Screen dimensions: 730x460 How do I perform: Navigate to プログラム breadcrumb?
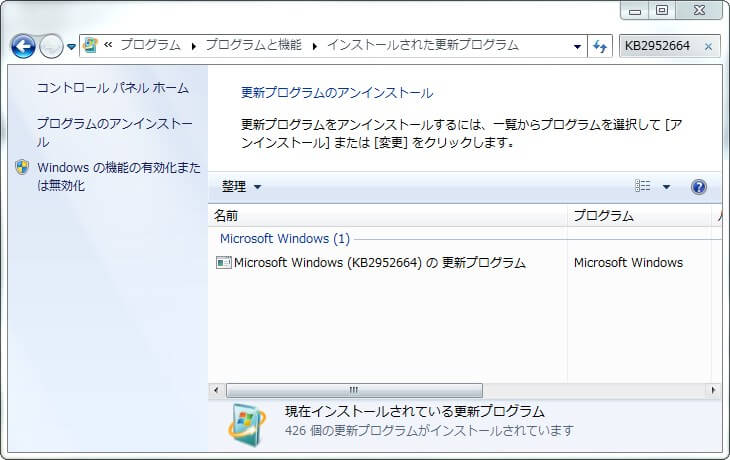point(150,45)
